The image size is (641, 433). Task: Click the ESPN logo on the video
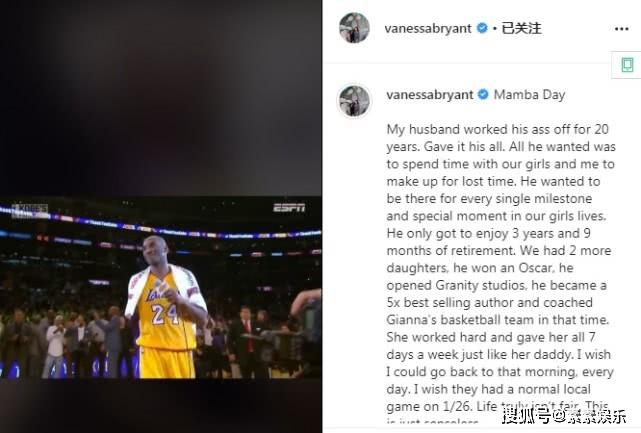[x=289, y=208]
